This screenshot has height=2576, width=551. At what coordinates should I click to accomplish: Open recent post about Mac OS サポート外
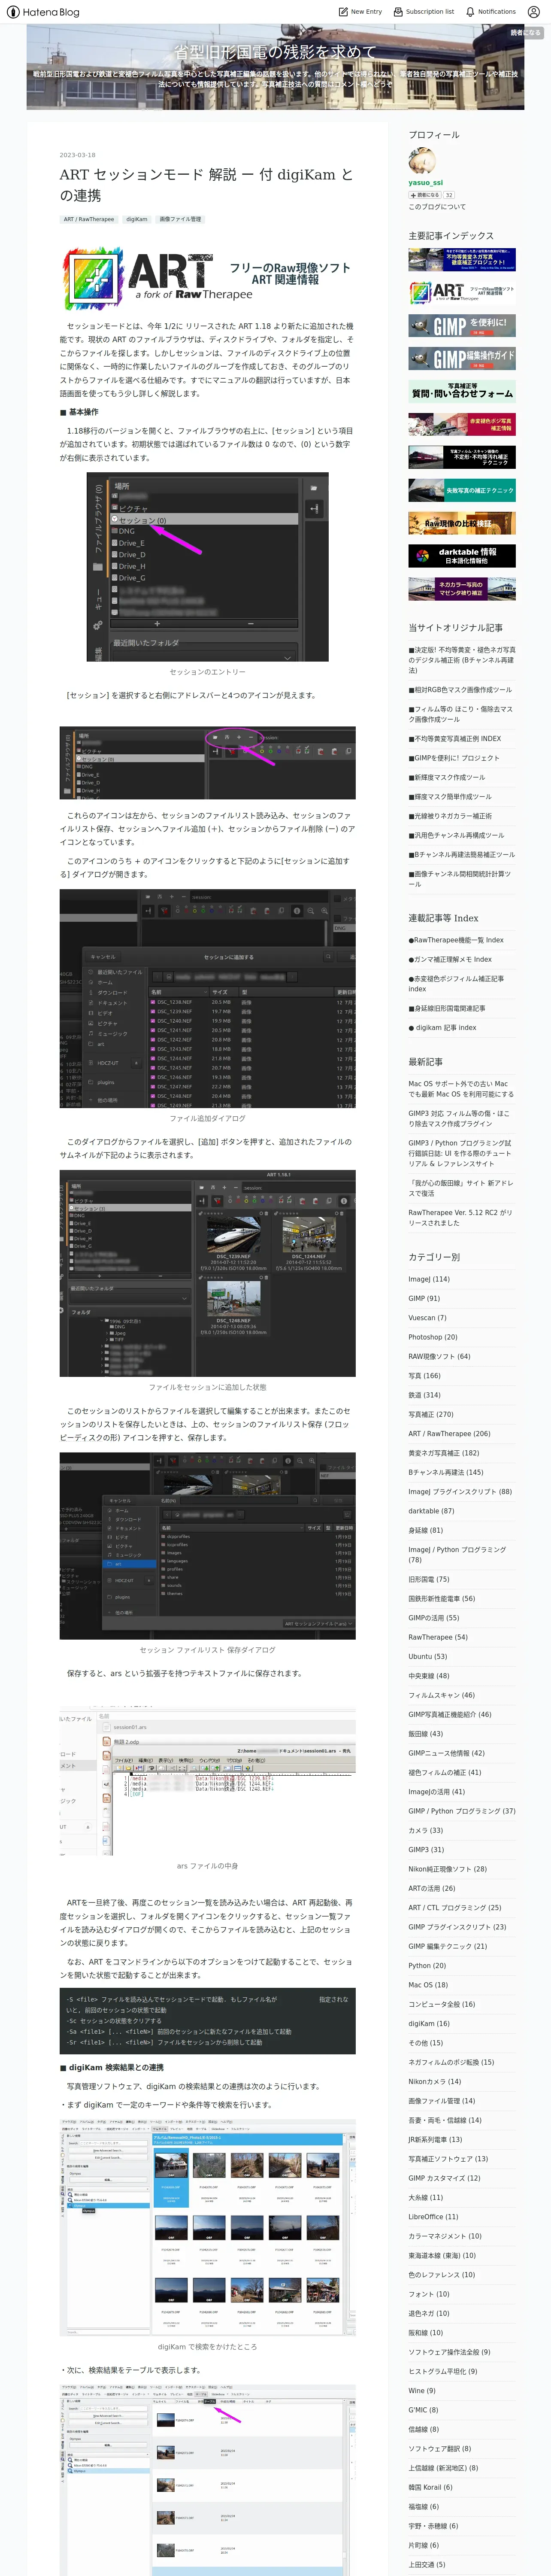461,1088
